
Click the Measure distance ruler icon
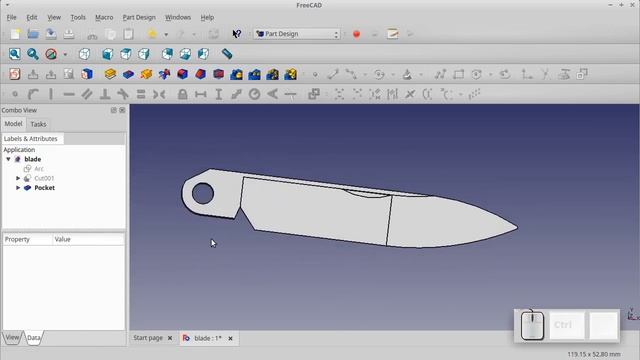(x=227, y=54)
